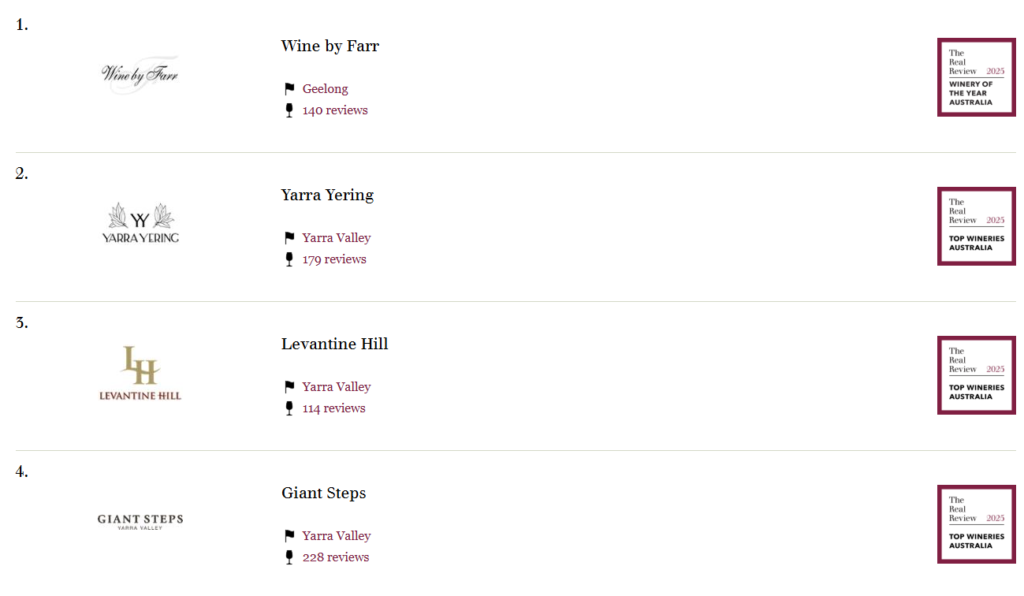Click the Yarra Yering logo image
The height and width of the screenshot is (596, 1024).
click(140, 223)
